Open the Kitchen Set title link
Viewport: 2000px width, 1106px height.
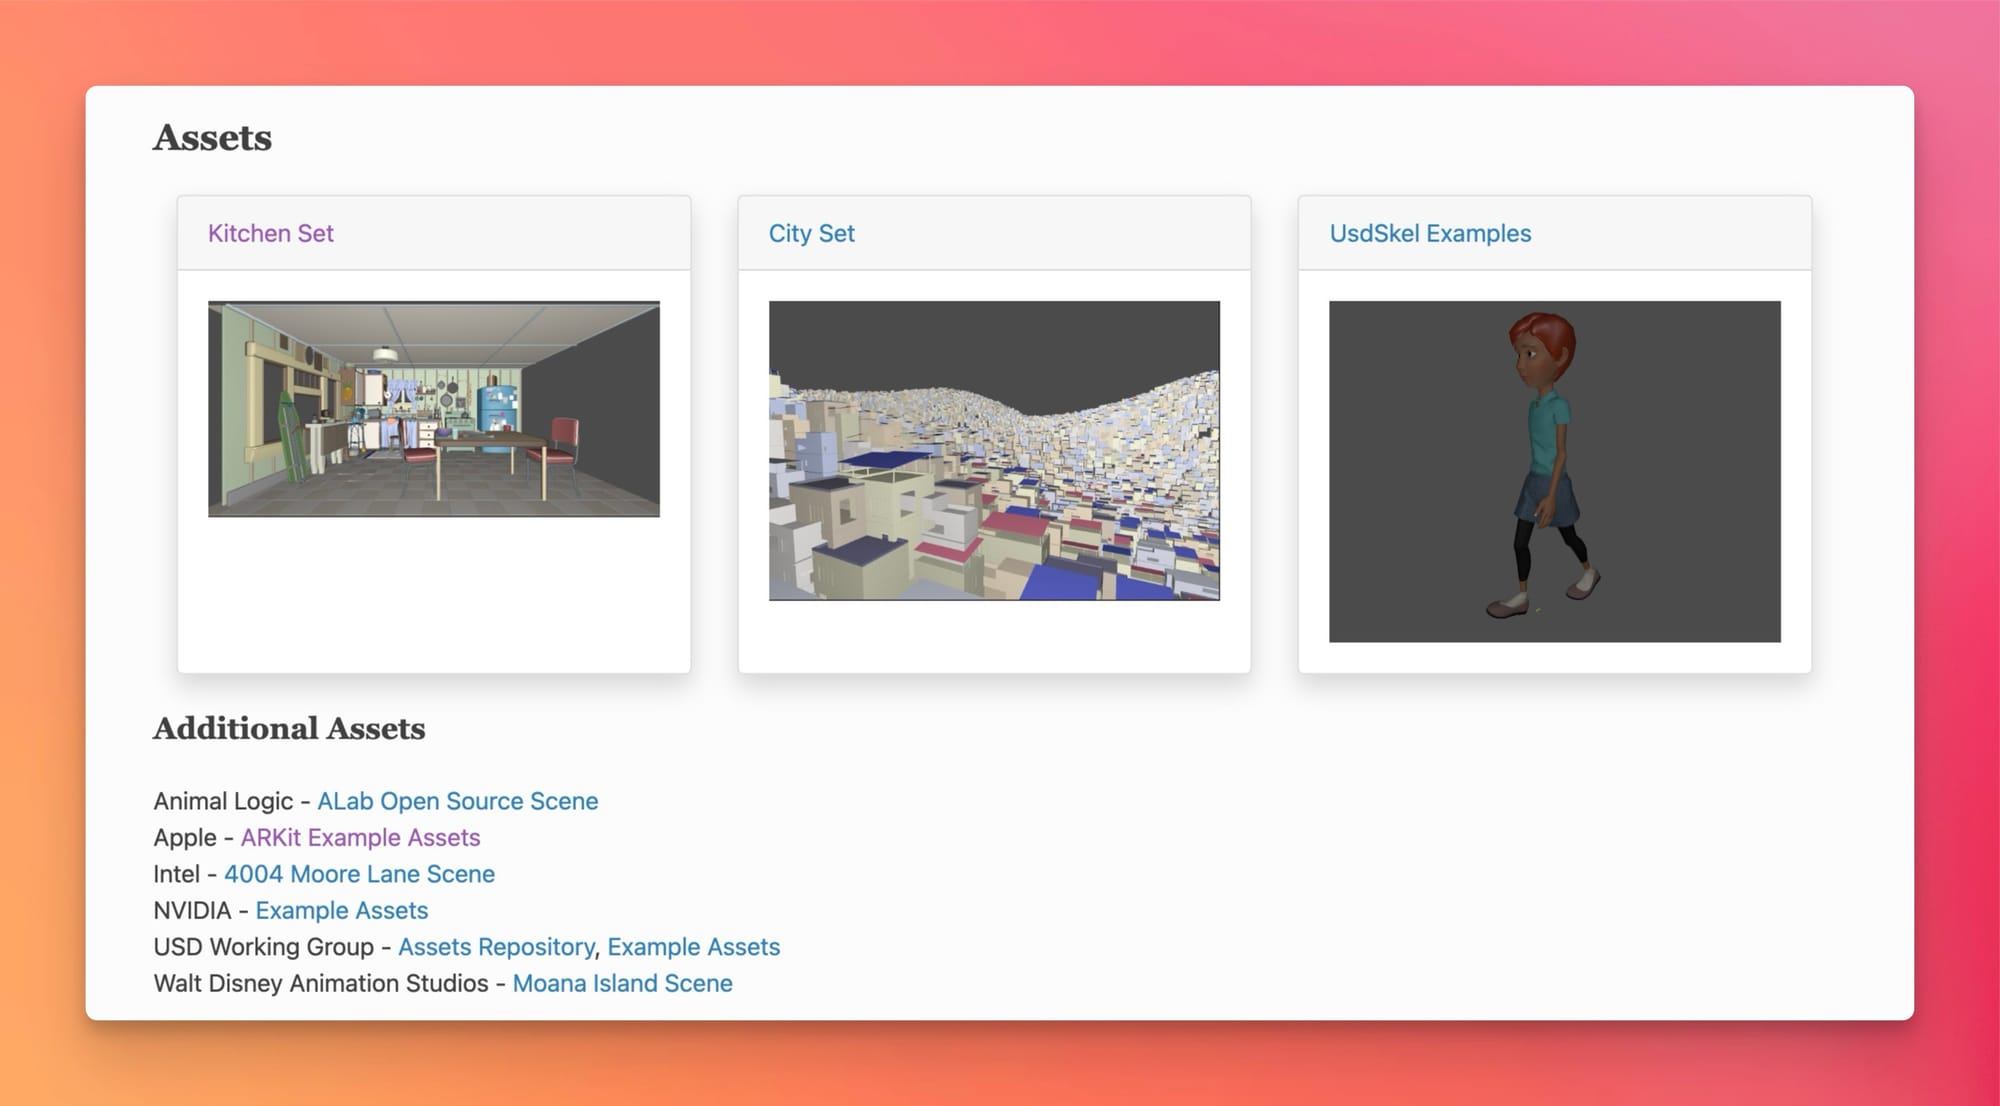tap(270, 233)
